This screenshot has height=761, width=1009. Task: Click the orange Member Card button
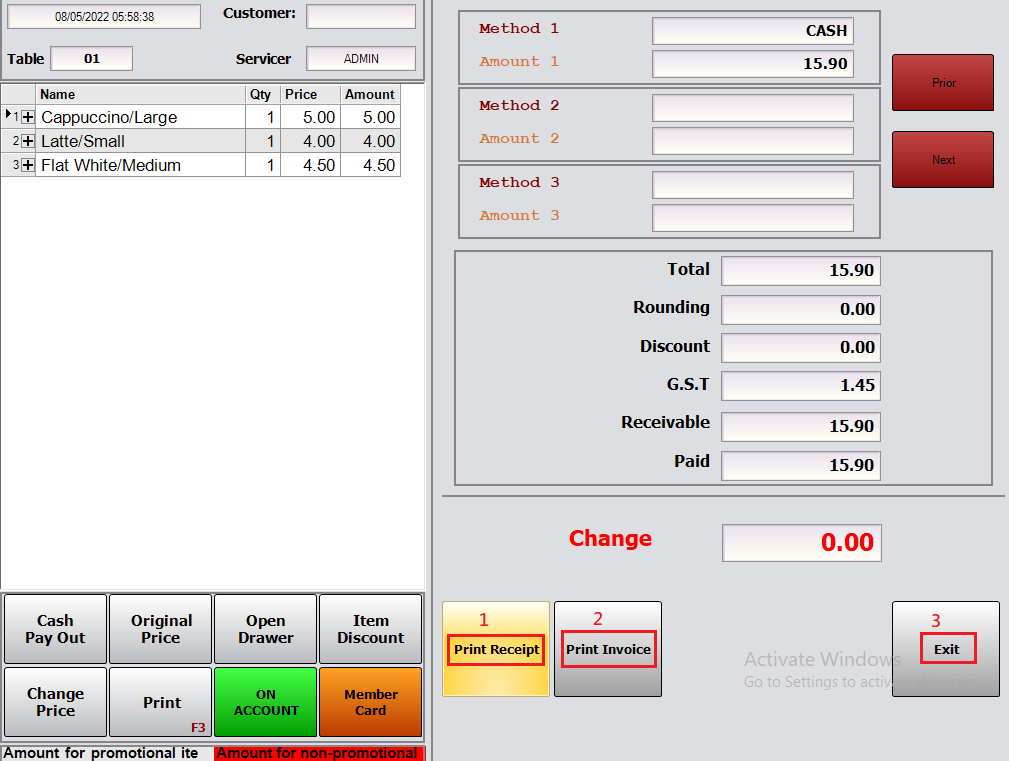[371, 702]
